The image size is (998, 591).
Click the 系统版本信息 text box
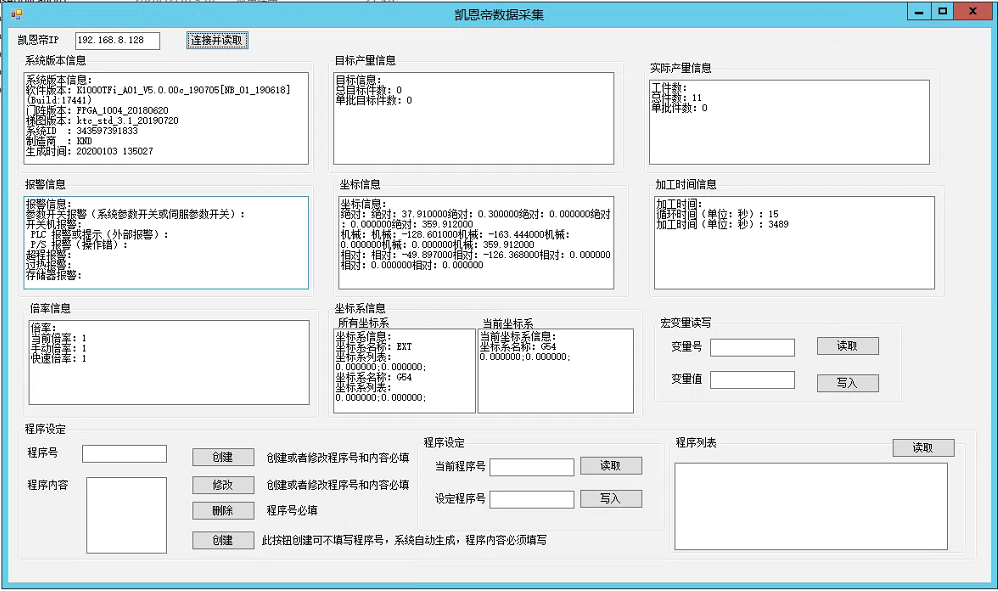166,118
